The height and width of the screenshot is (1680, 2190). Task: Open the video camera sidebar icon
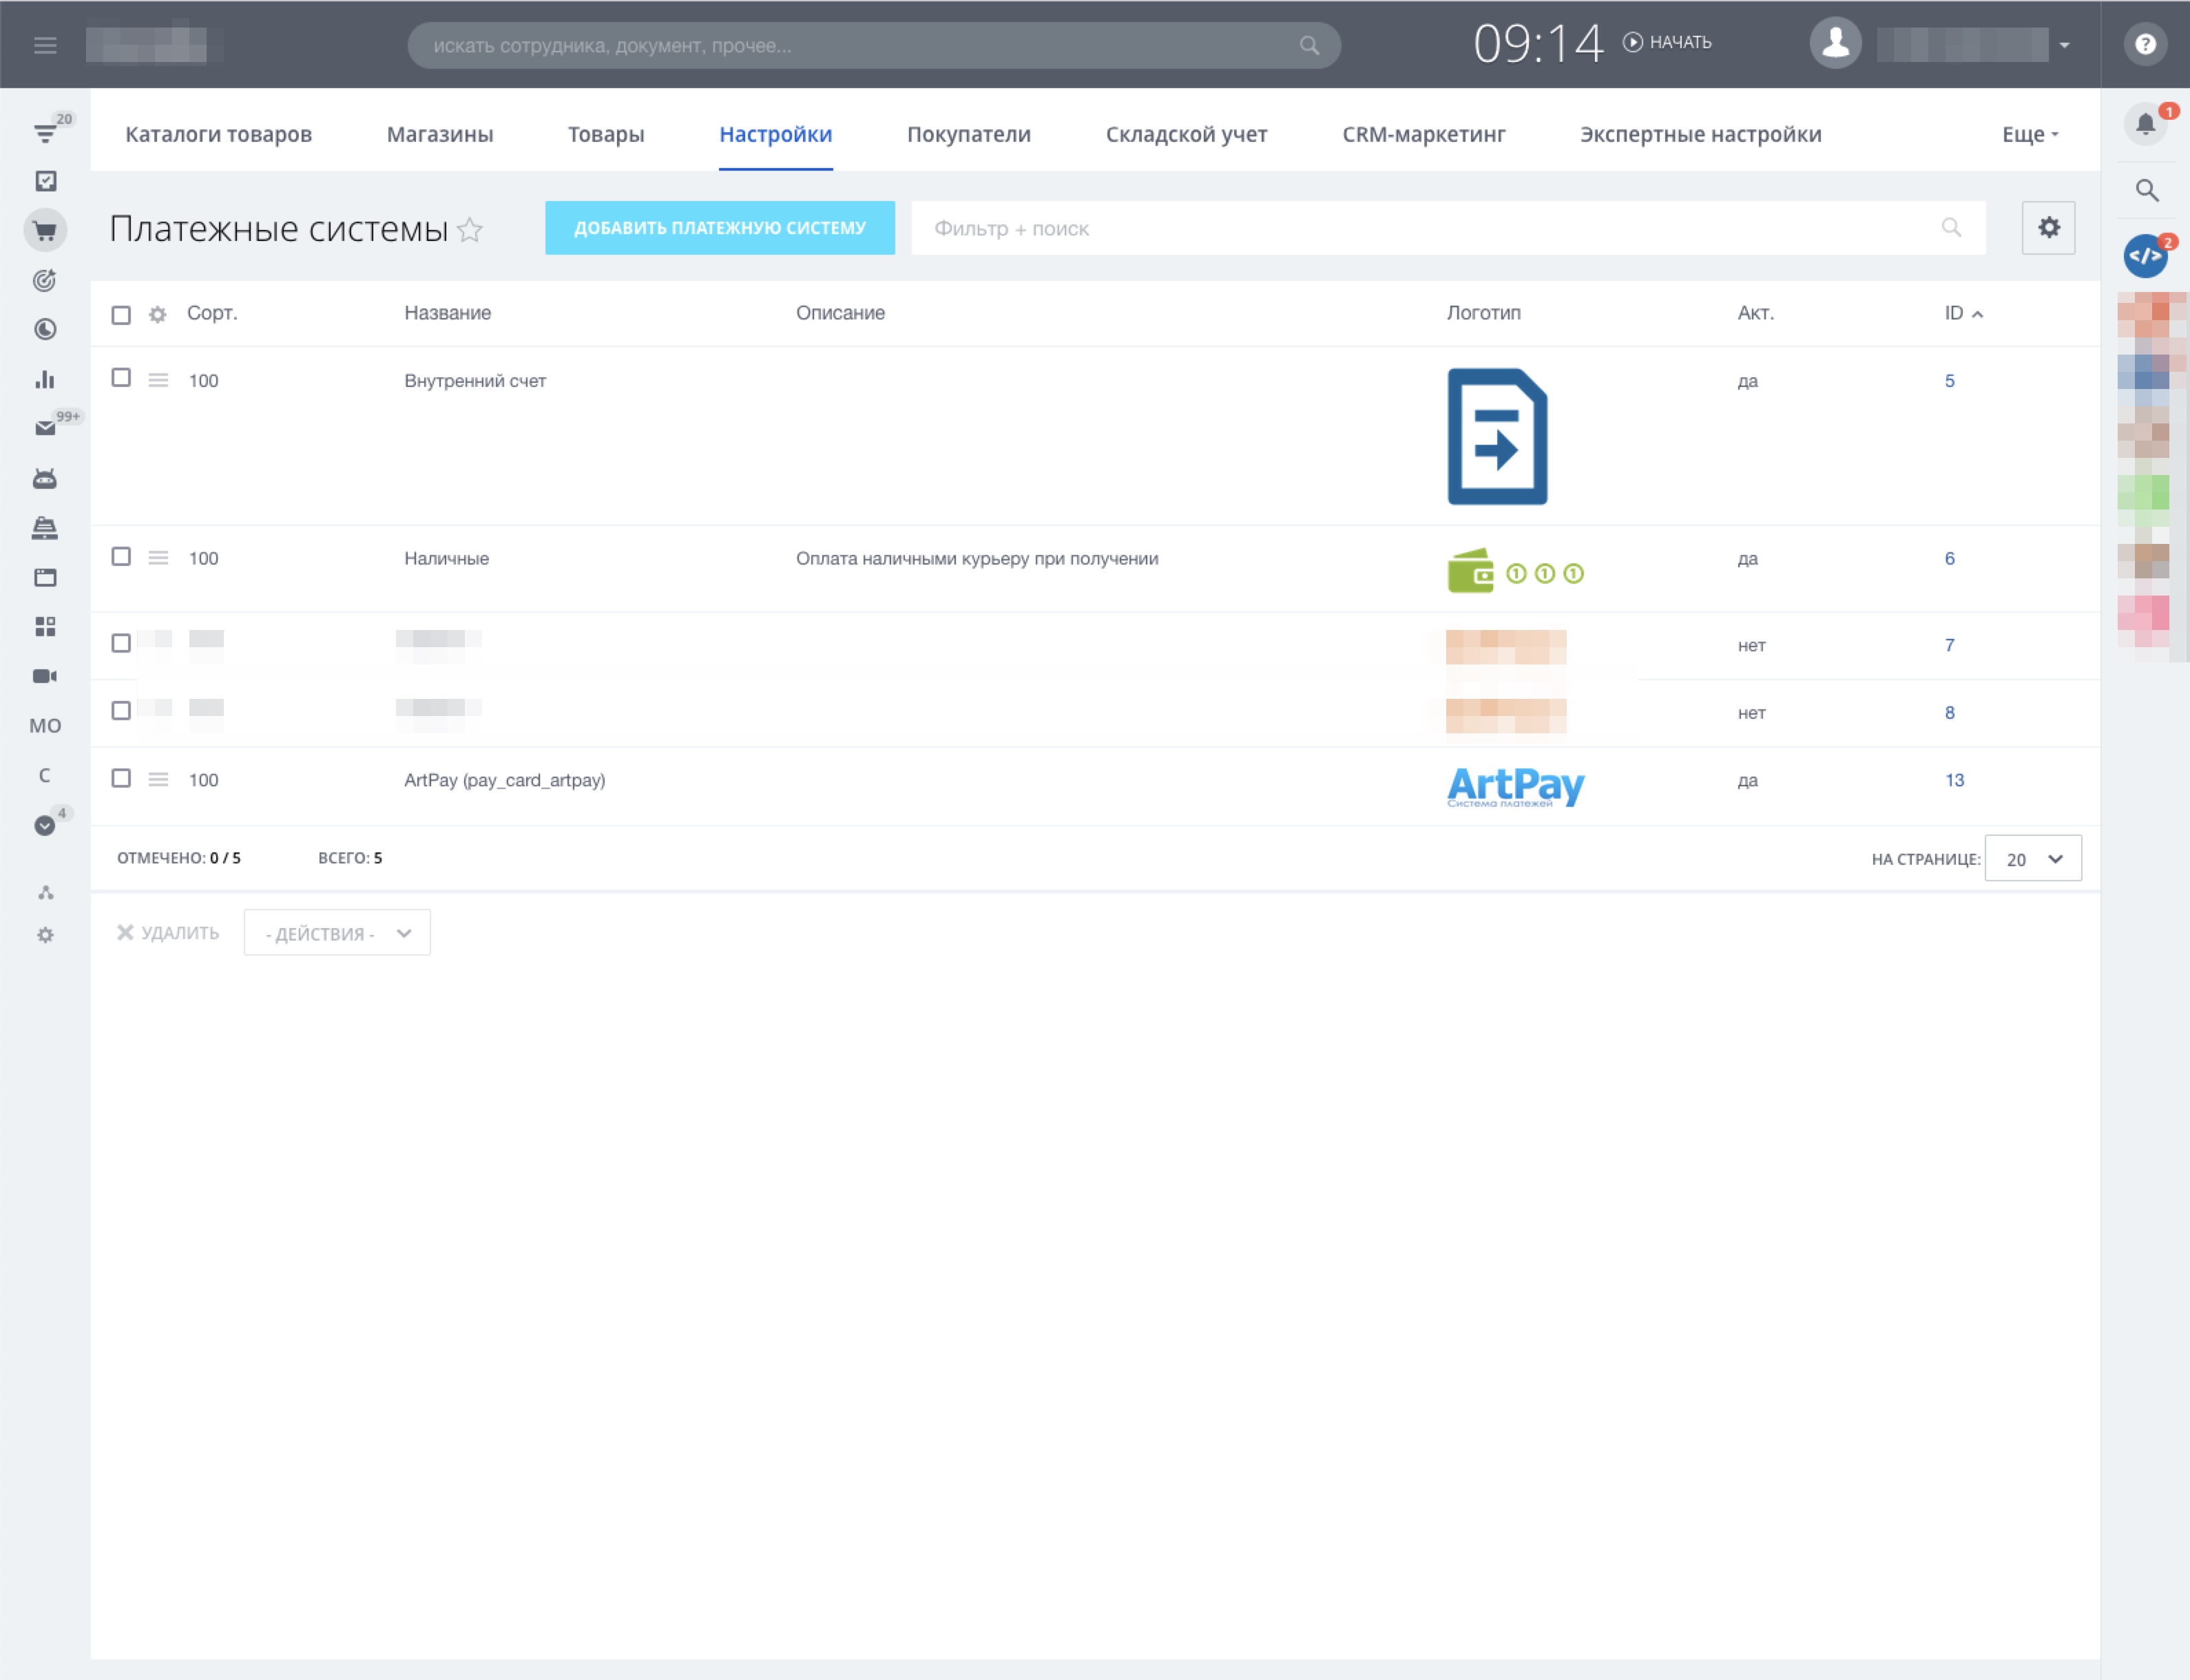point(45,676)
